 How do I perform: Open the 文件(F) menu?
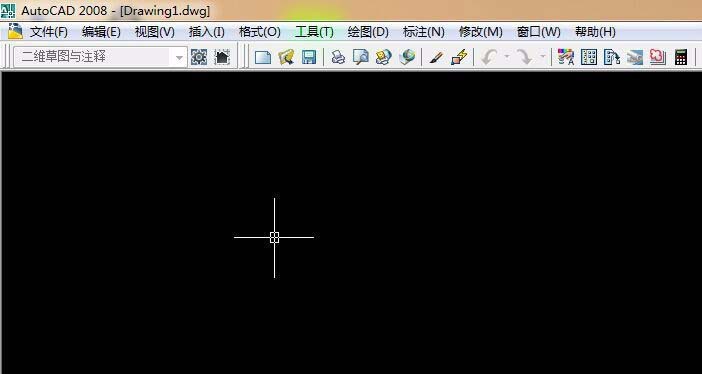point(49,32)
